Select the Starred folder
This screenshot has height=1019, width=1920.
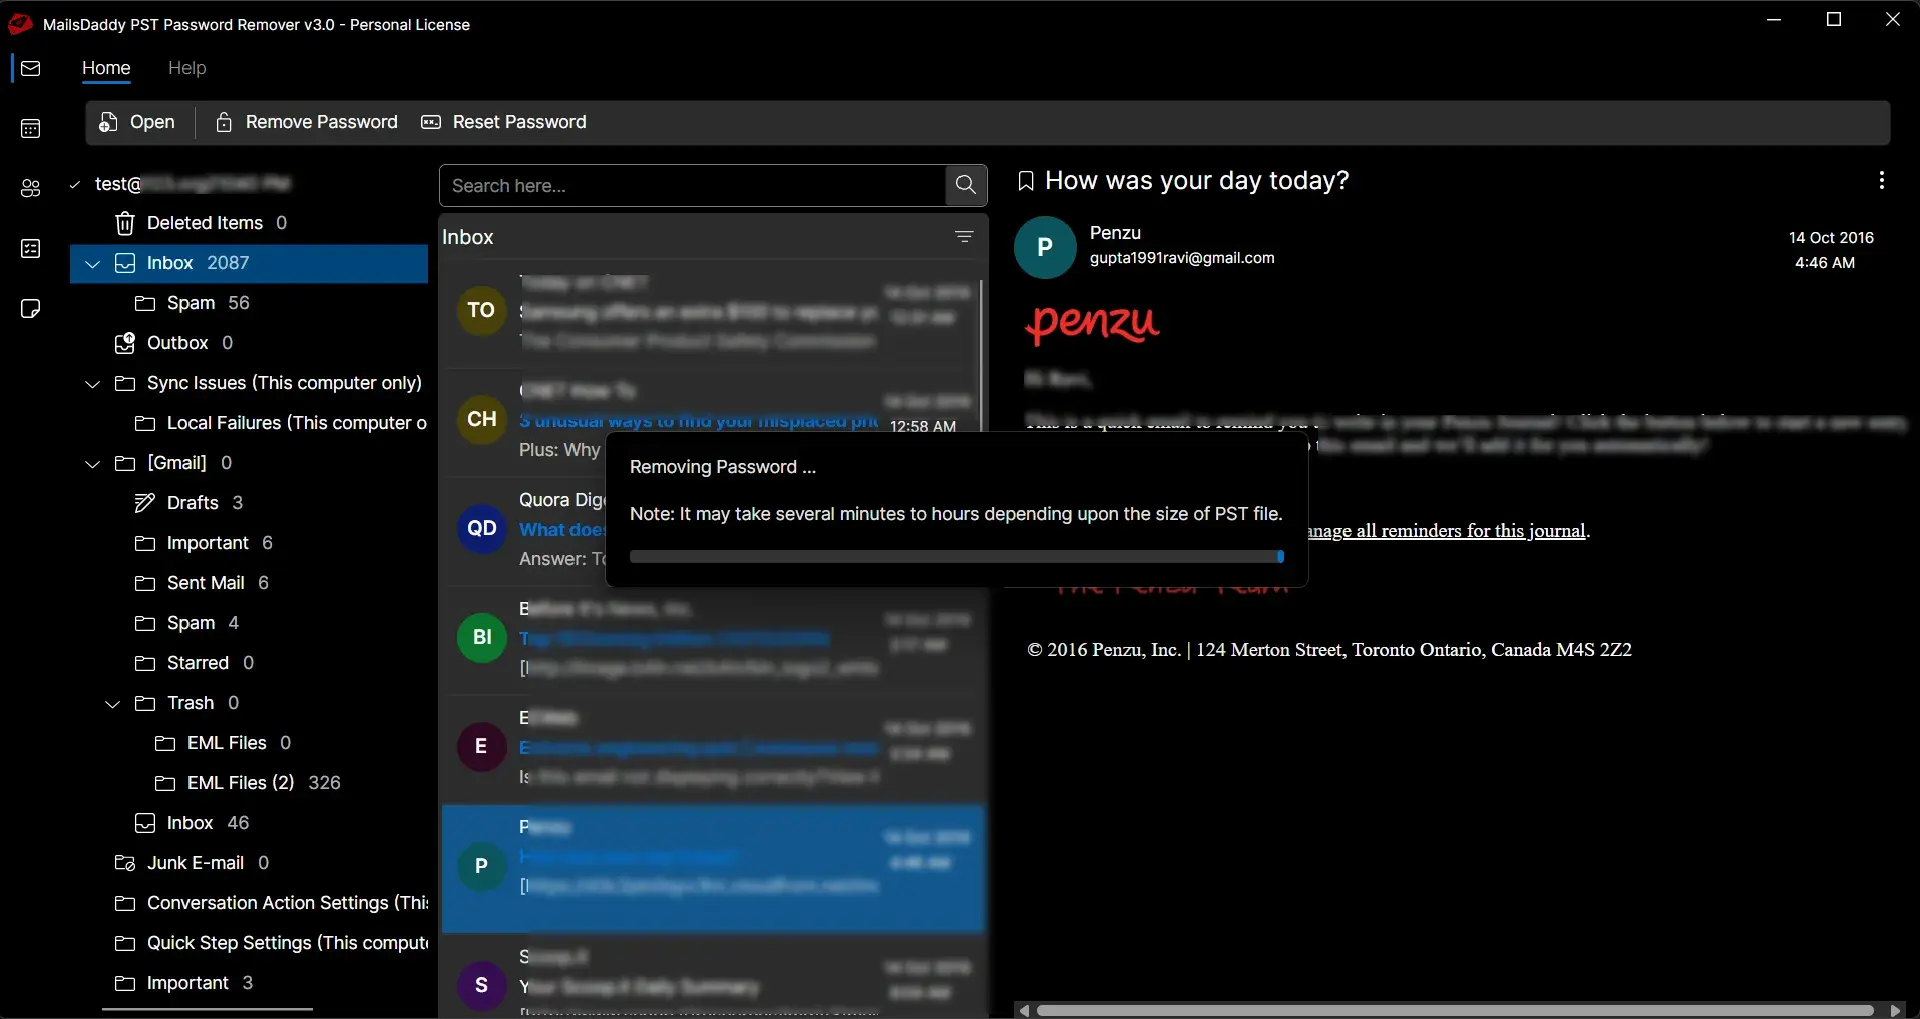click(250, 663)
